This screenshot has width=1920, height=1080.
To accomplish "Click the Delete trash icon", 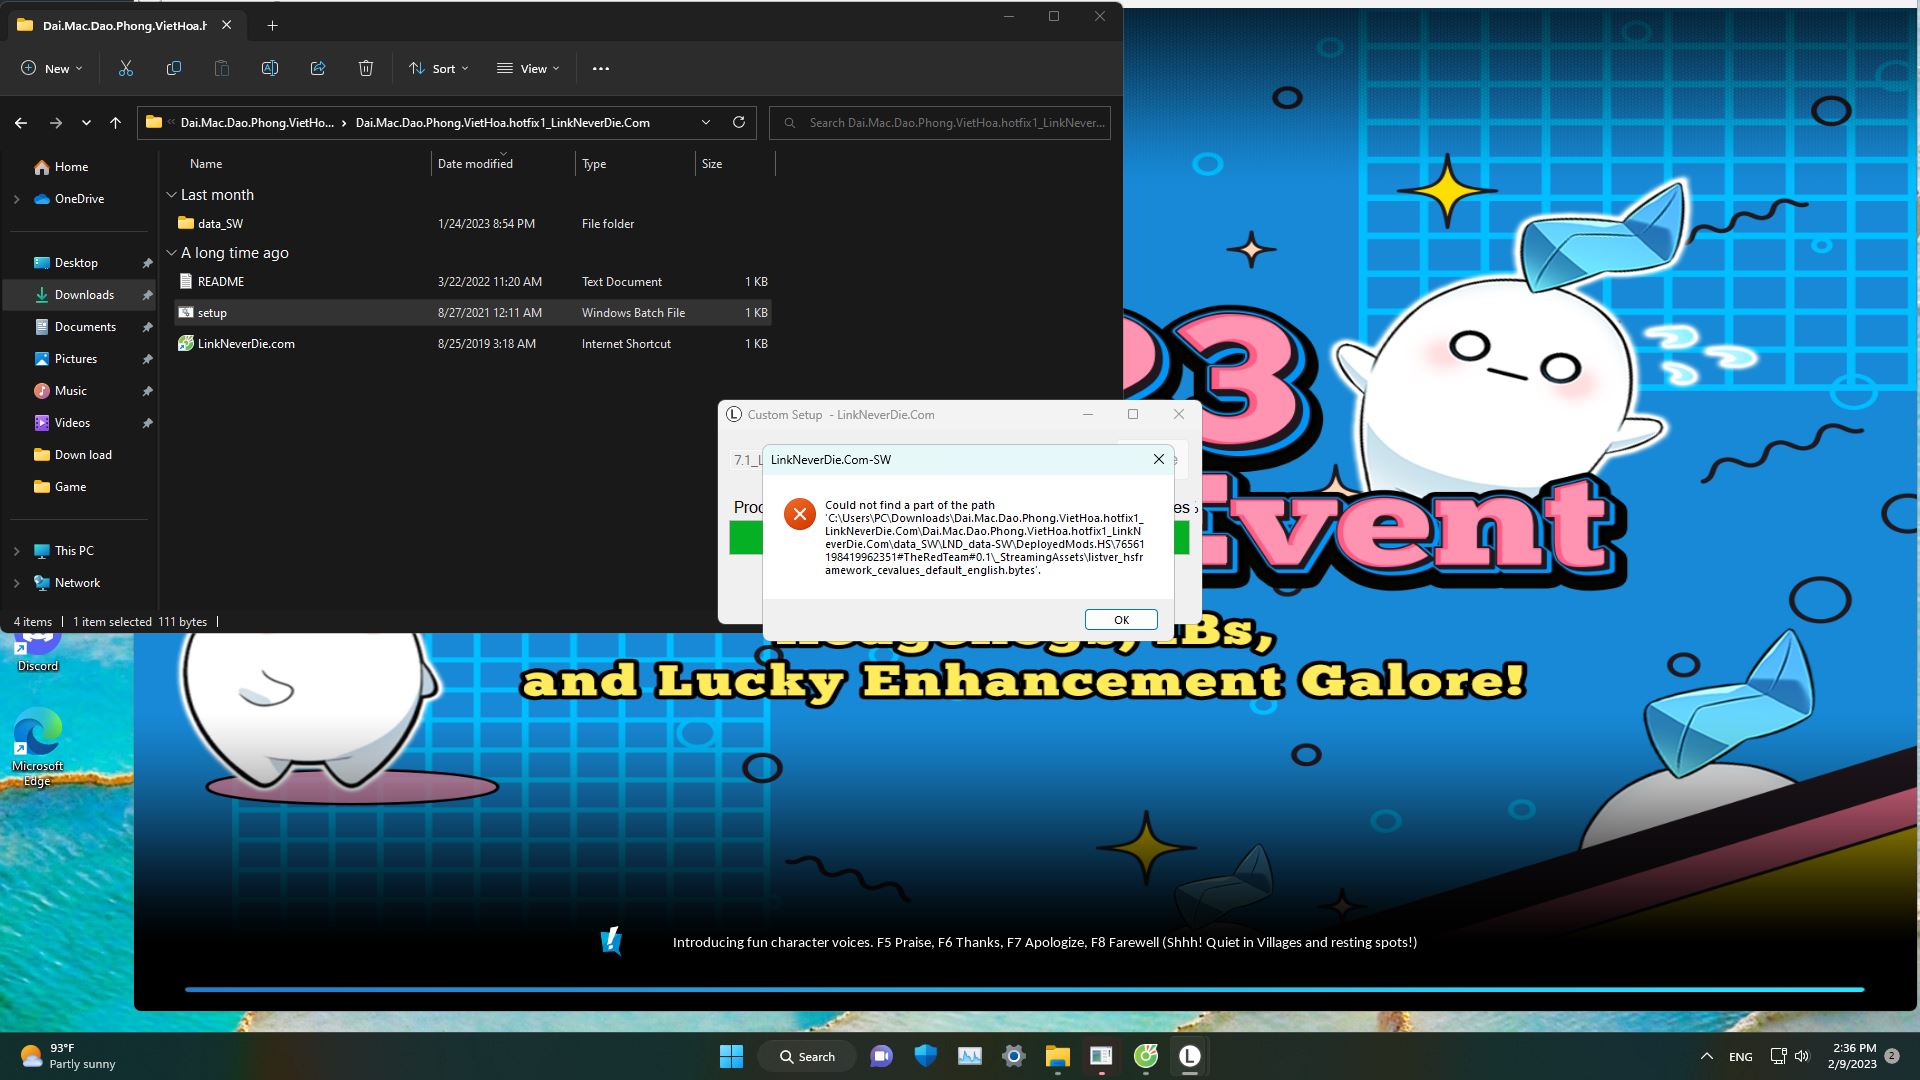I will pos(366,68).
